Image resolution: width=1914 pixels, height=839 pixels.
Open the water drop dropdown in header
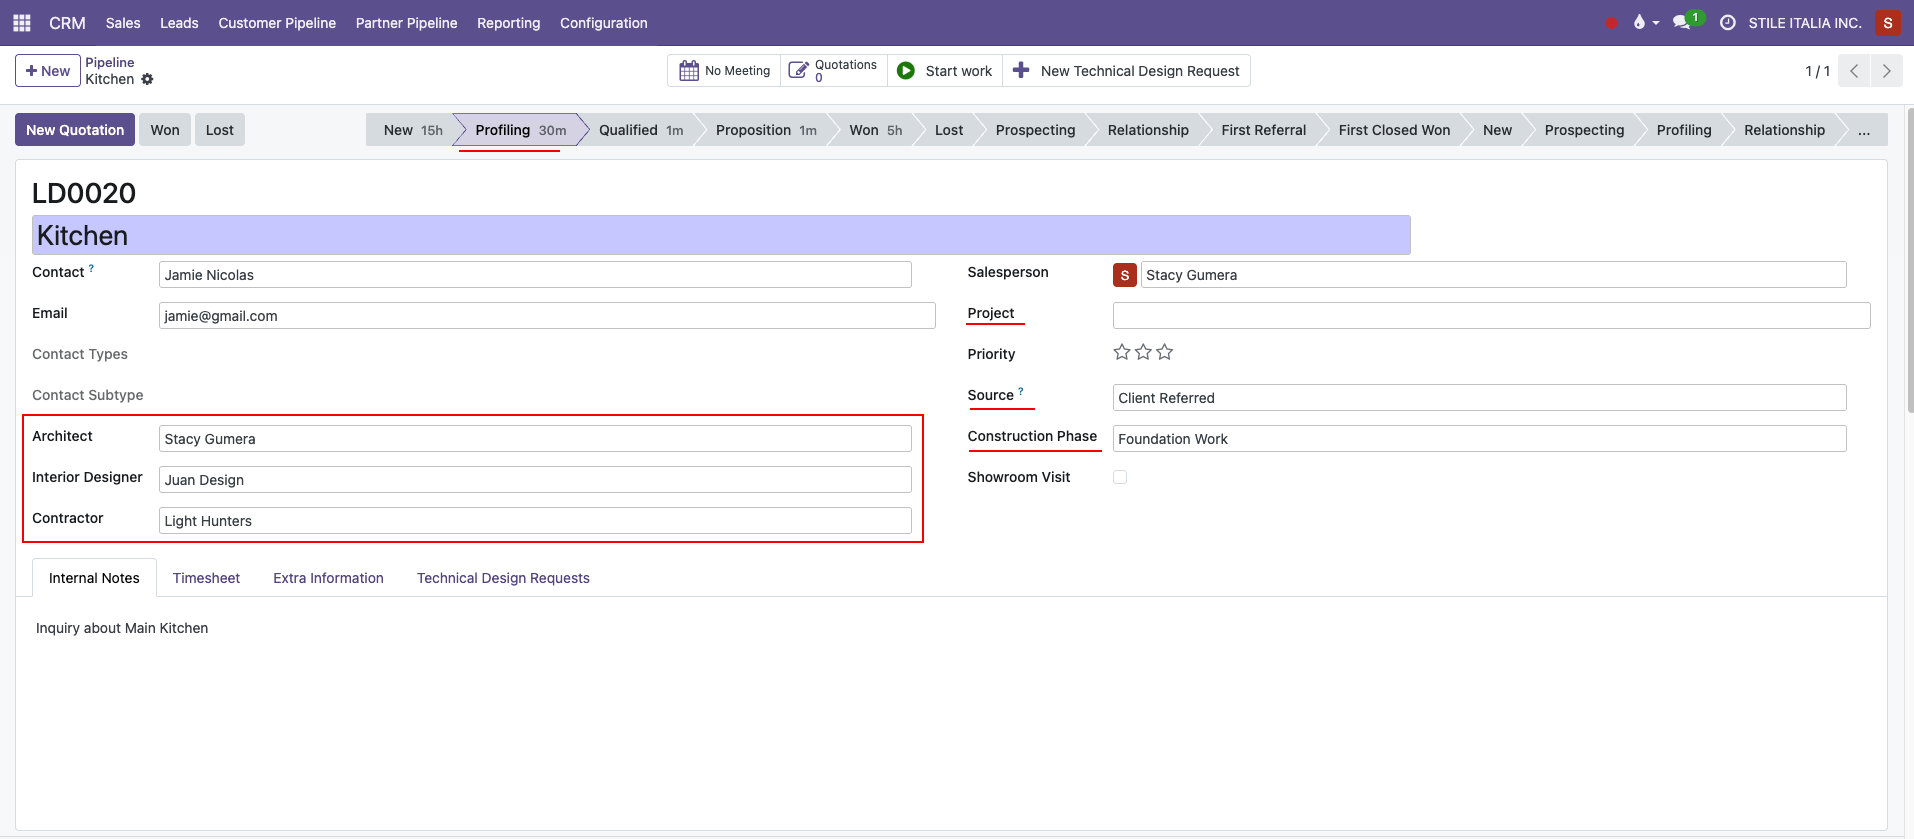point(1644,22)
